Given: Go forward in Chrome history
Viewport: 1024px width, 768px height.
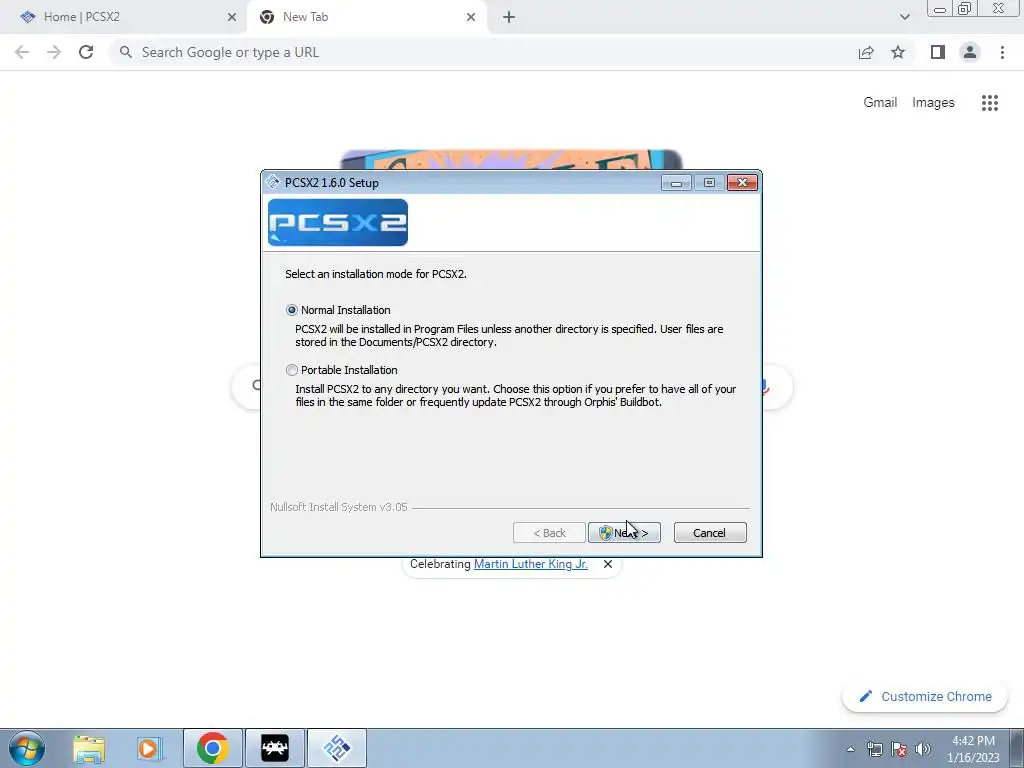Looking at the screenshot, I should [x=54, y=52].
